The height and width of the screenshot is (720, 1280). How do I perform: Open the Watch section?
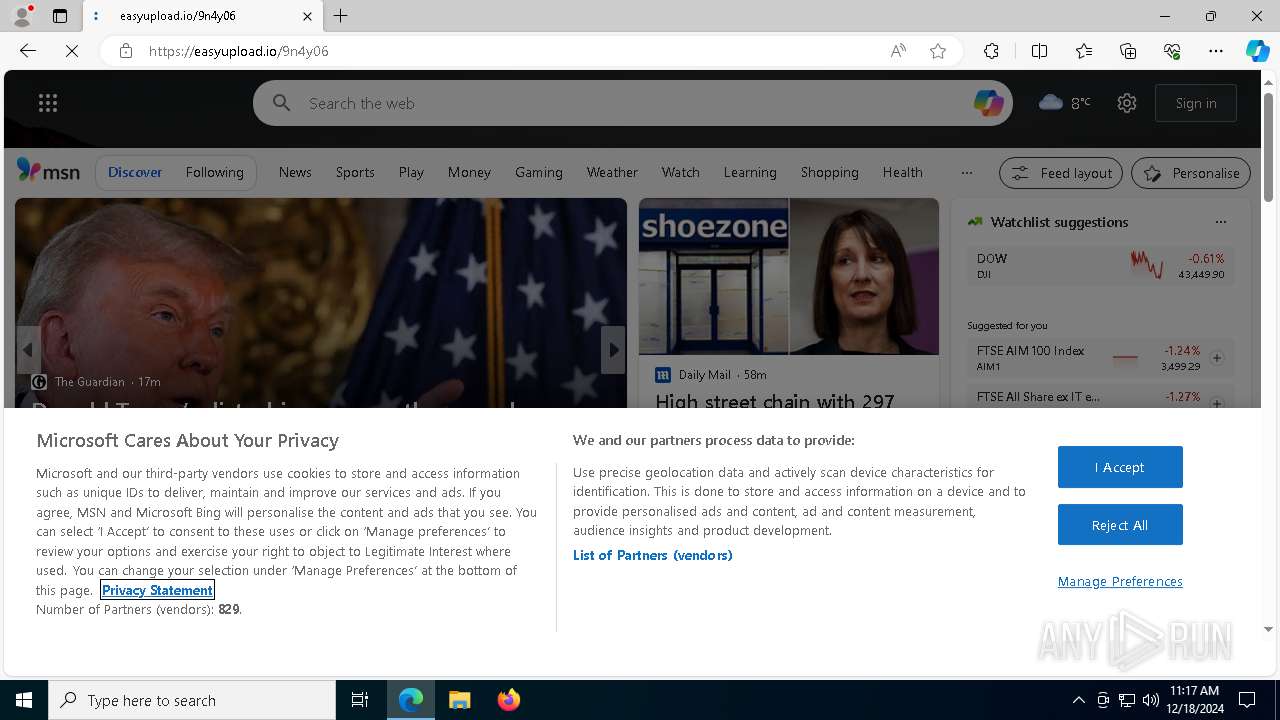coord(681,172)
